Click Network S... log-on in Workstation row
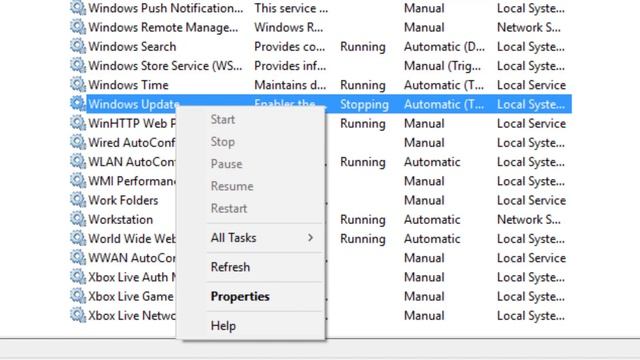 click(529, 219)
